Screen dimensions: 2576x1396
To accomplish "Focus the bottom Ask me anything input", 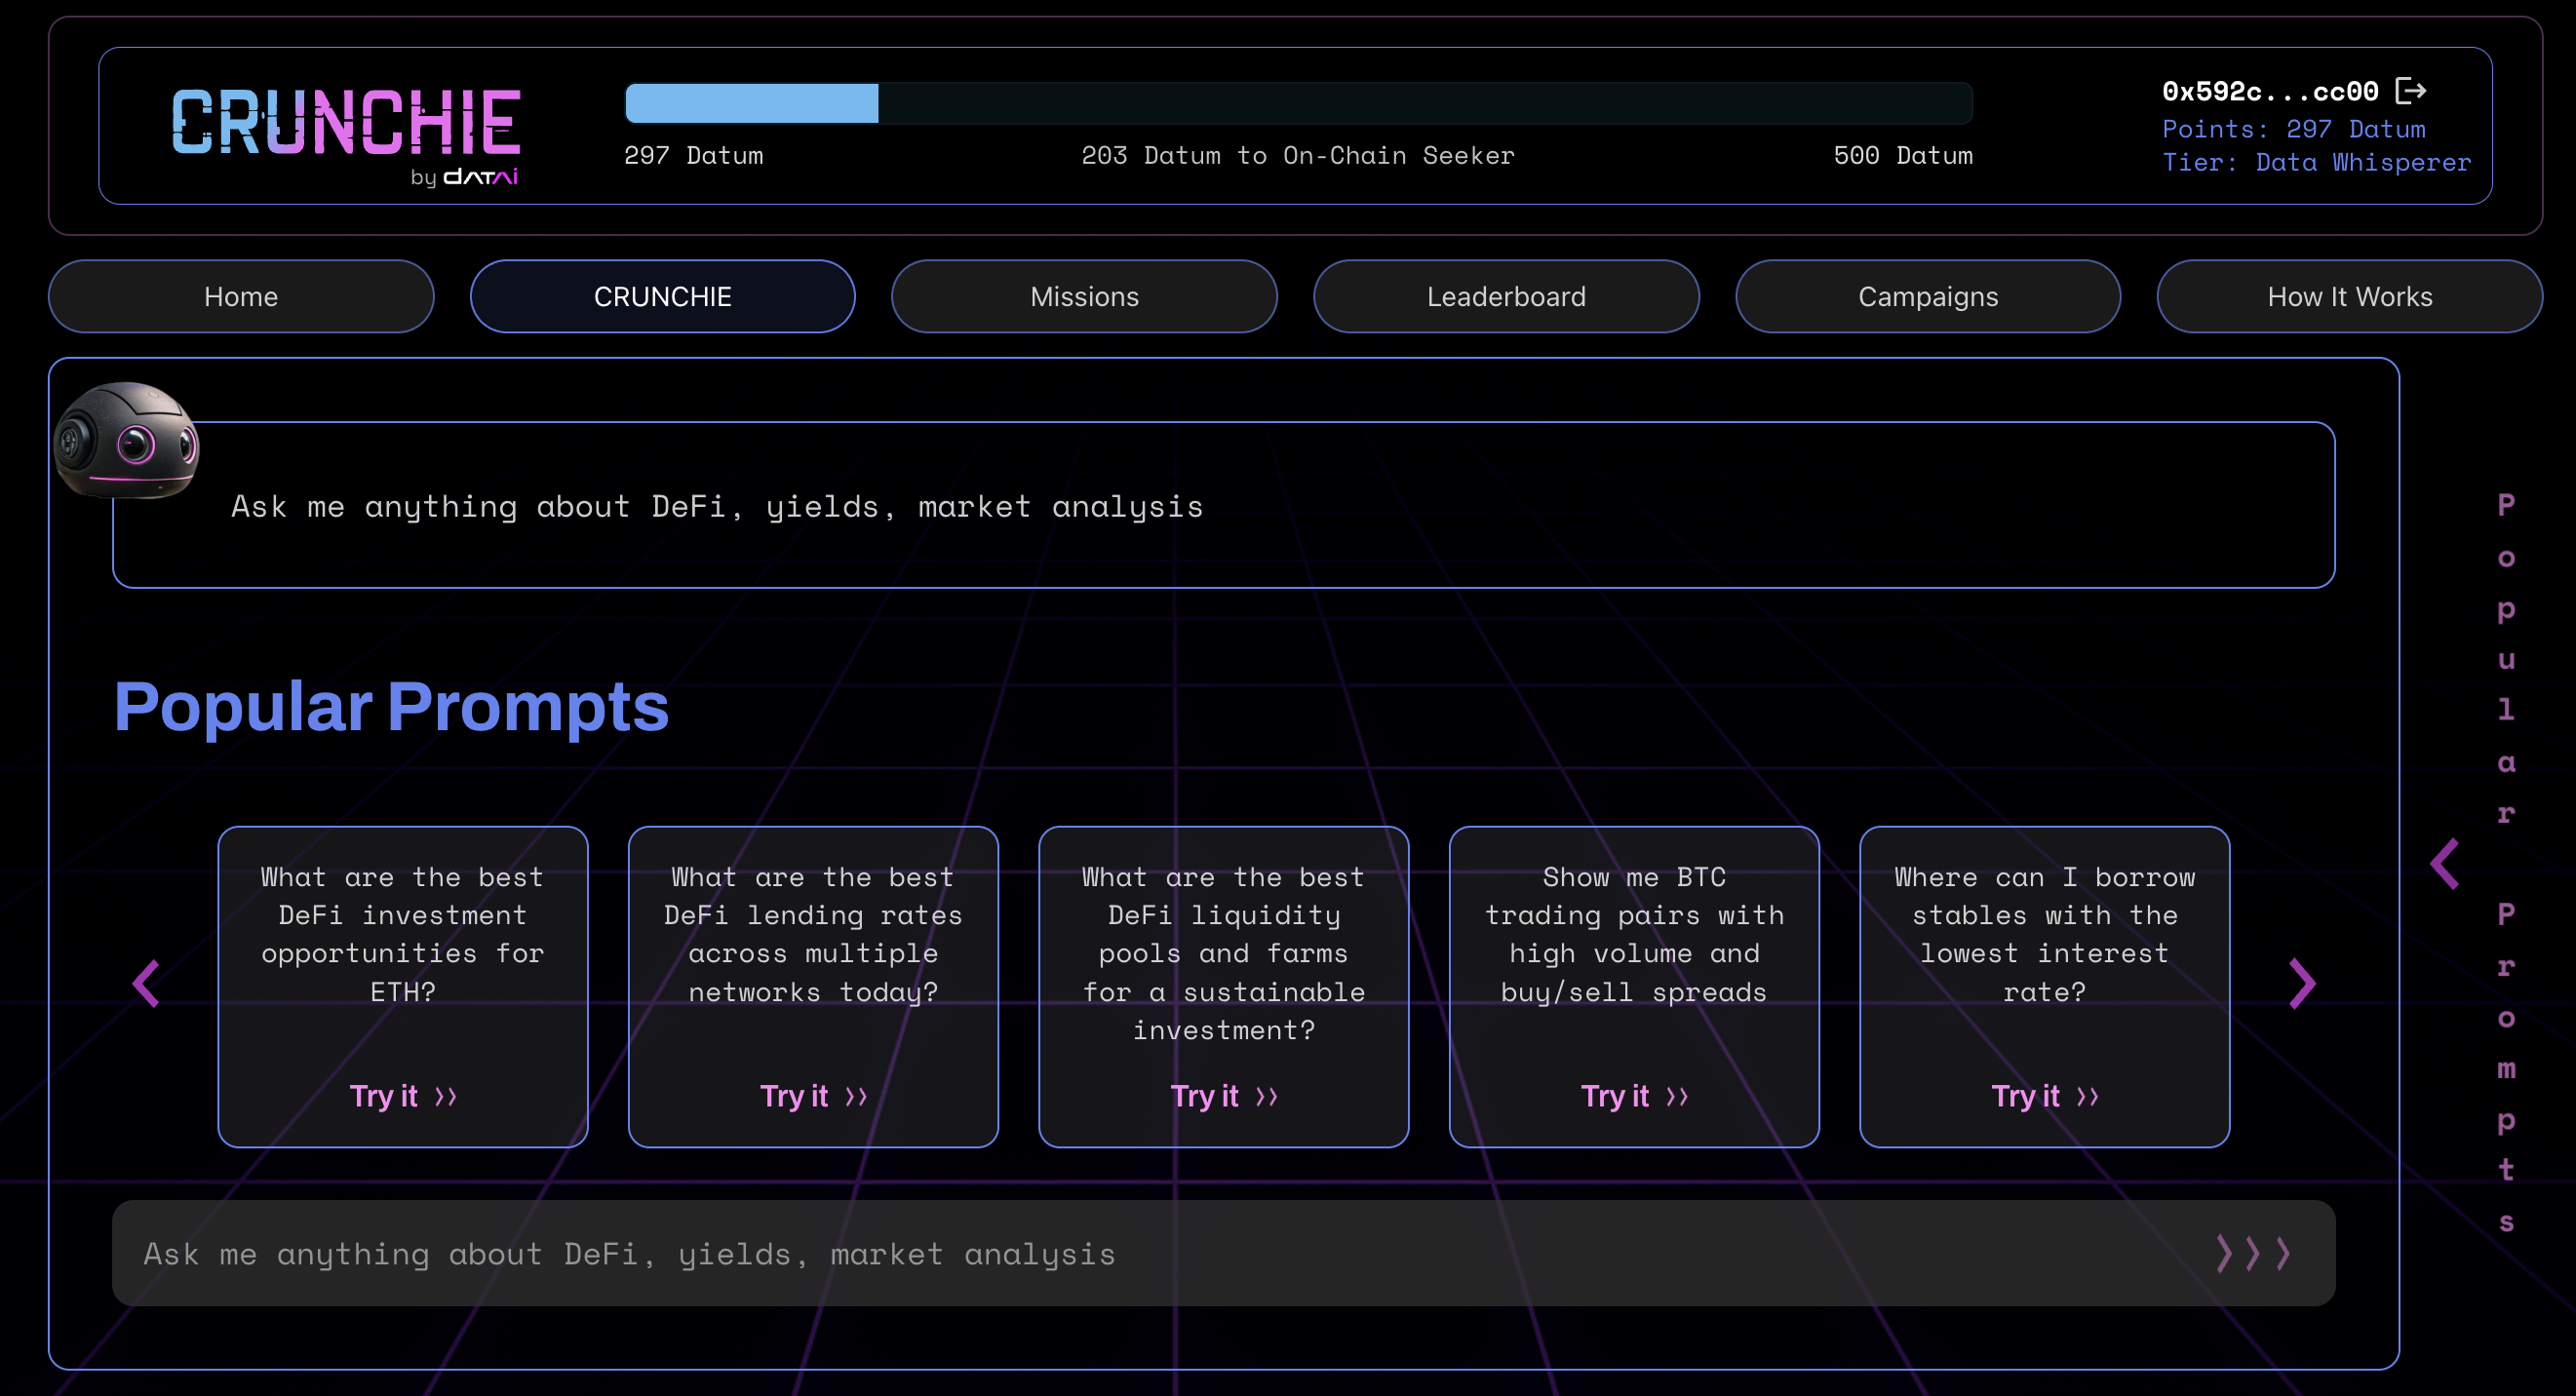I will tap(1100, 1253).
